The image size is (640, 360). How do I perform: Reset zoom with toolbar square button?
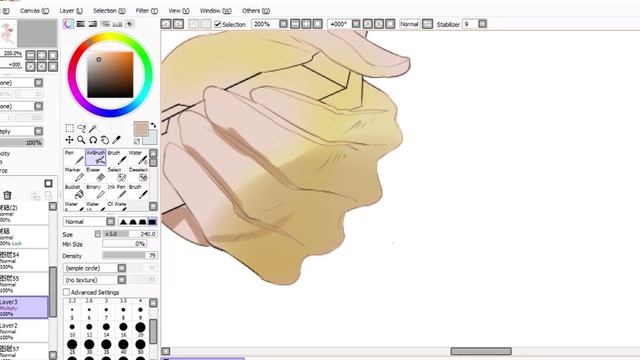coord(318,24)
